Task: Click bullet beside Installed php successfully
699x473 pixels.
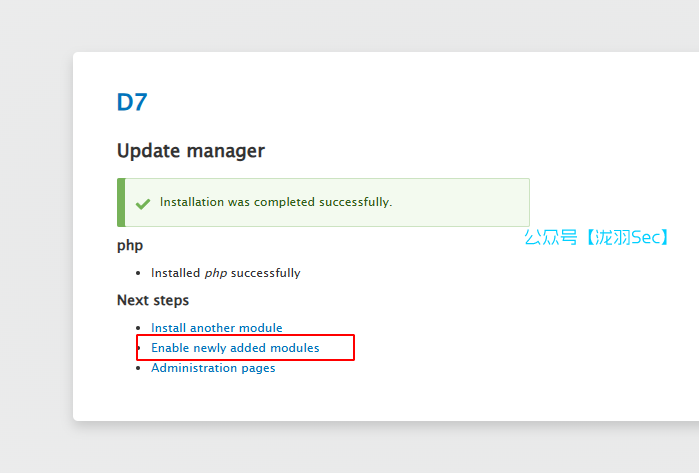Action: point(138,273)
